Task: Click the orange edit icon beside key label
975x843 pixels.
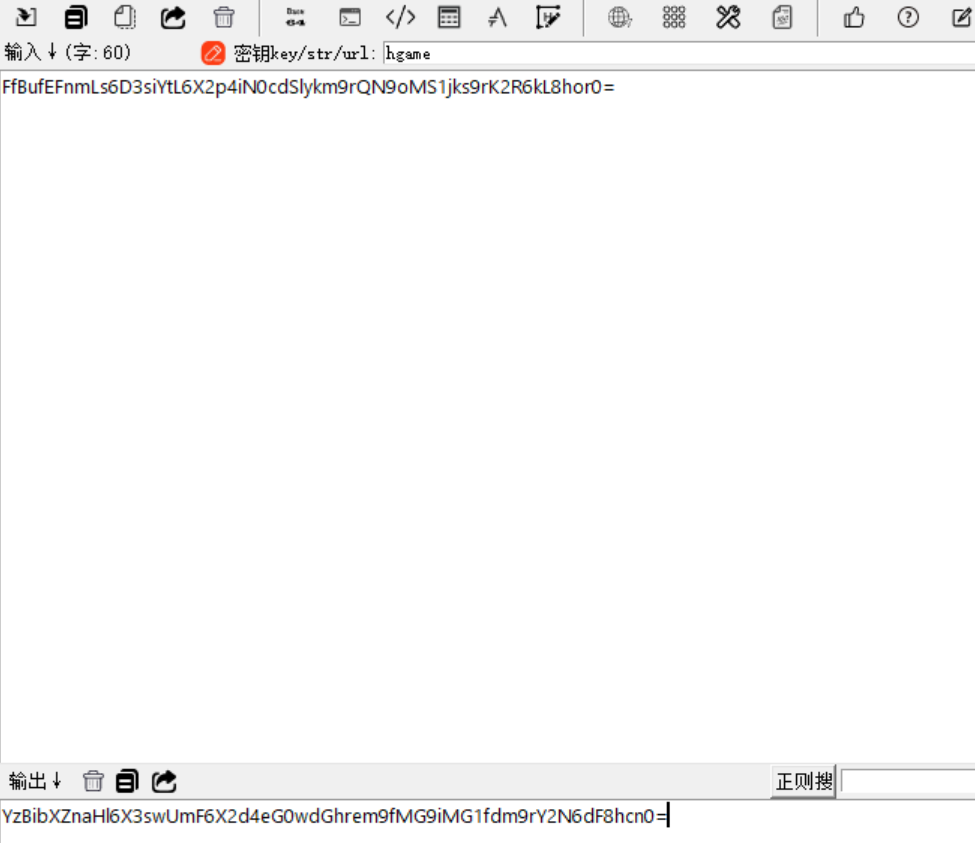Action: pyautogui.click(x=213, y=53)
